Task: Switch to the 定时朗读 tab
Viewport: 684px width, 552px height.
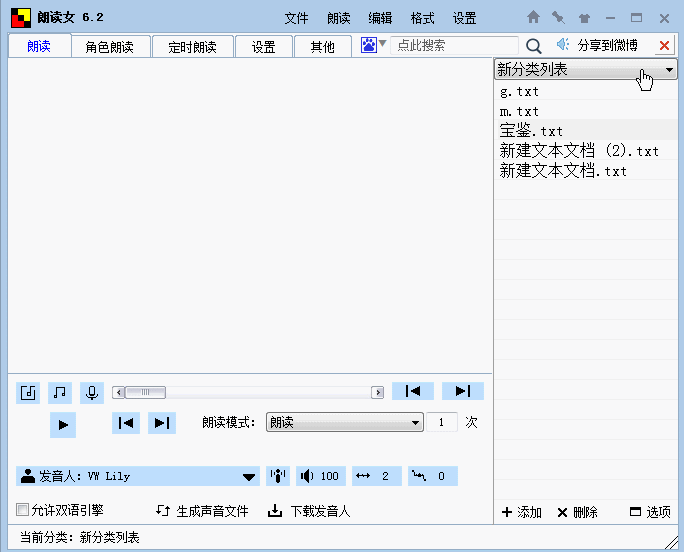Action: pyautogui.click(x=192, y=47)
